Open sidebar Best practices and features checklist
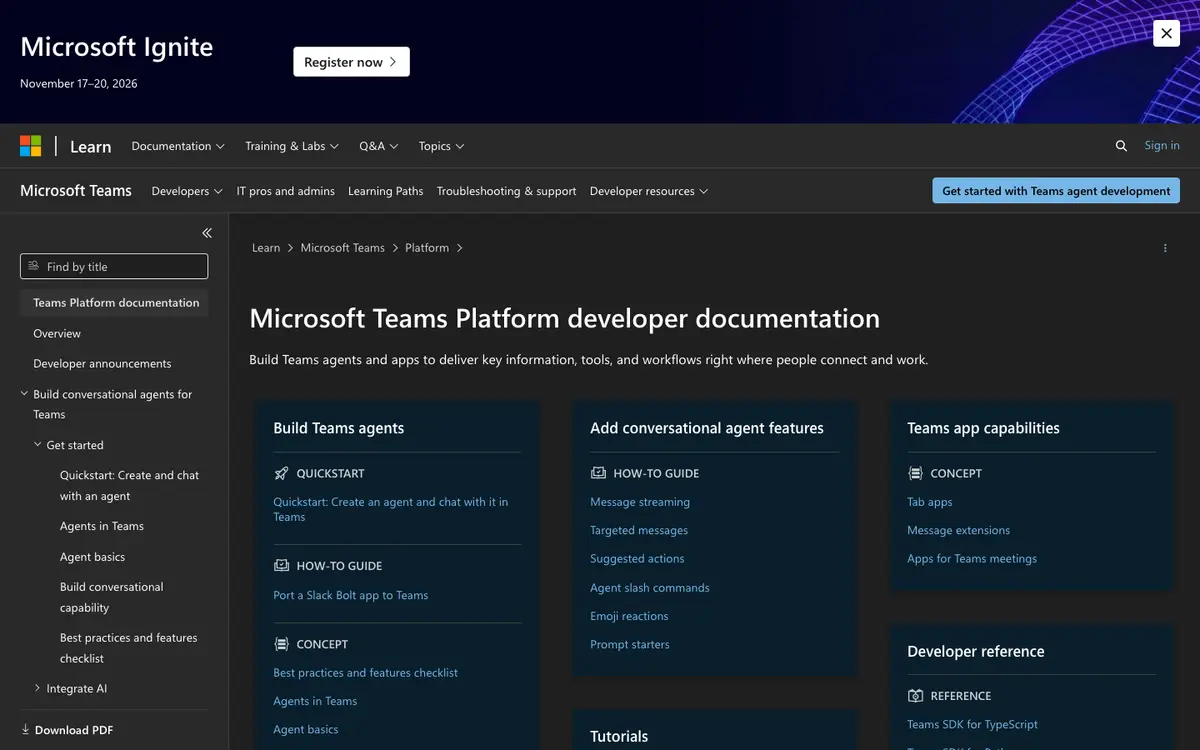Image resolution: width=1200 pixels, height=750 pixels. 129,648
